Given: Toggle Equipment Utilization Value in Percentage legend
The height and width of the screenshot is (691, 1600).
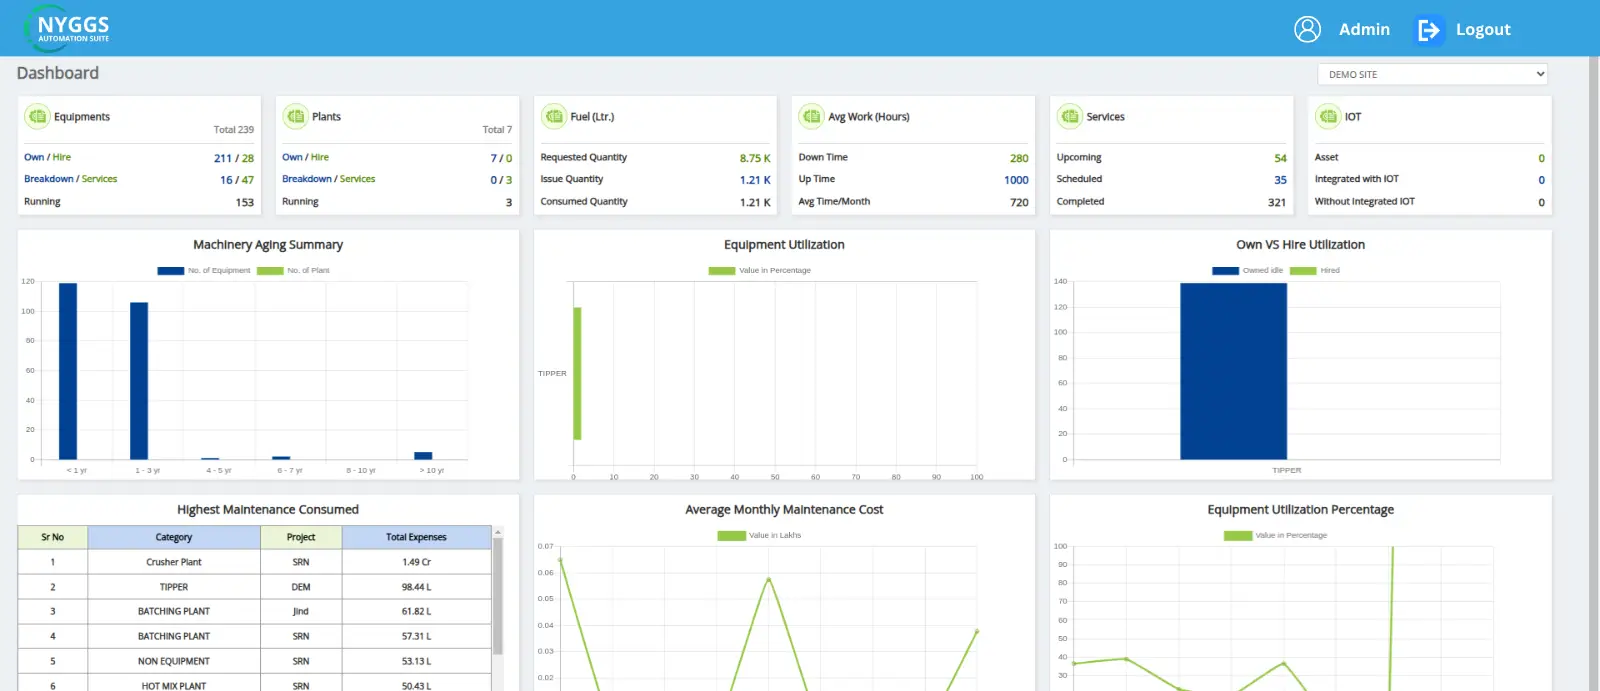Looking at the screenshot, I should (722, 270).
